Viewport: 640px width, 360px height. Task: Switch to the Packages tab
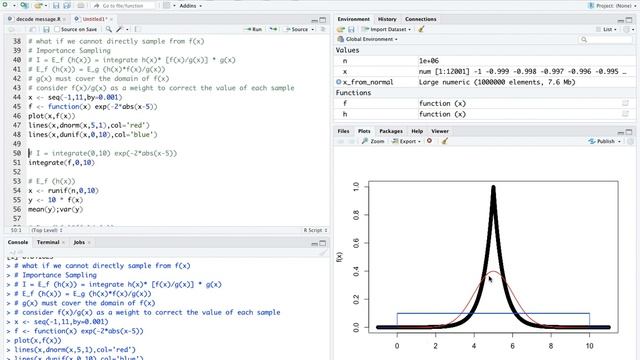tap(391, 131)
